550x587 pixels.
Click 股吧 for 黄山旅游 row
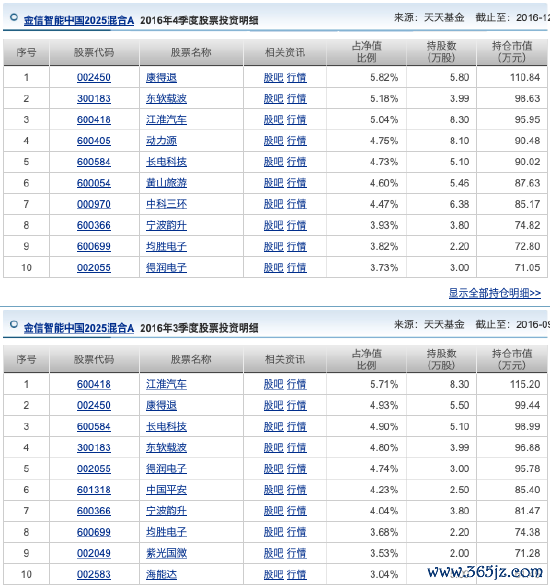274,183
